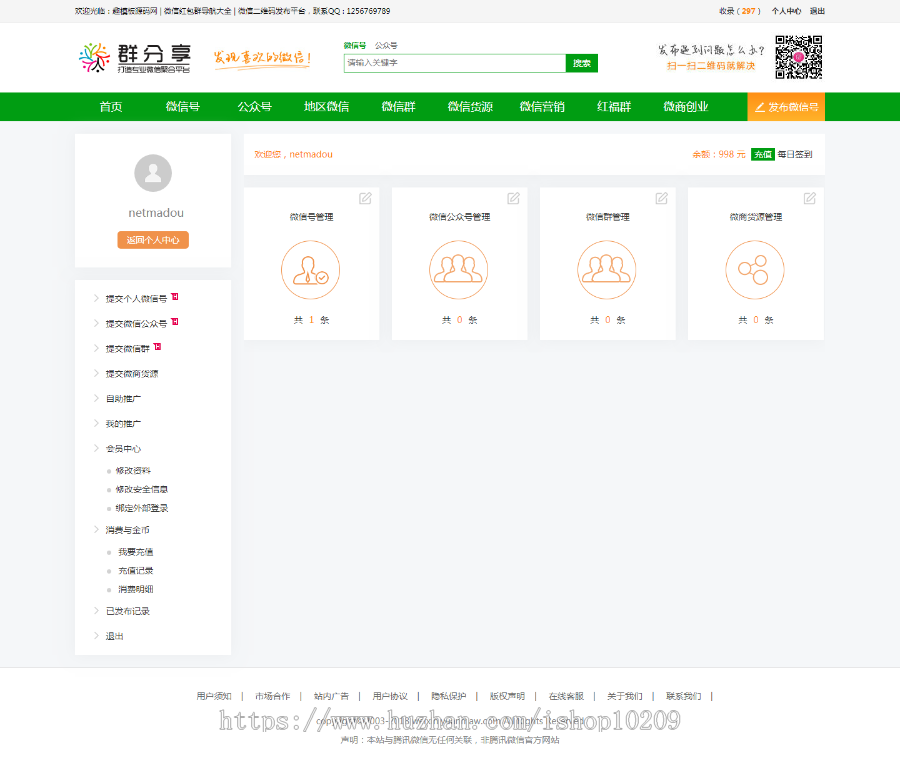The height and width of the screenshot is (768, 900).
Task: Click edit pencil icon on 微商货源管理 card
Action: point(809,198)
